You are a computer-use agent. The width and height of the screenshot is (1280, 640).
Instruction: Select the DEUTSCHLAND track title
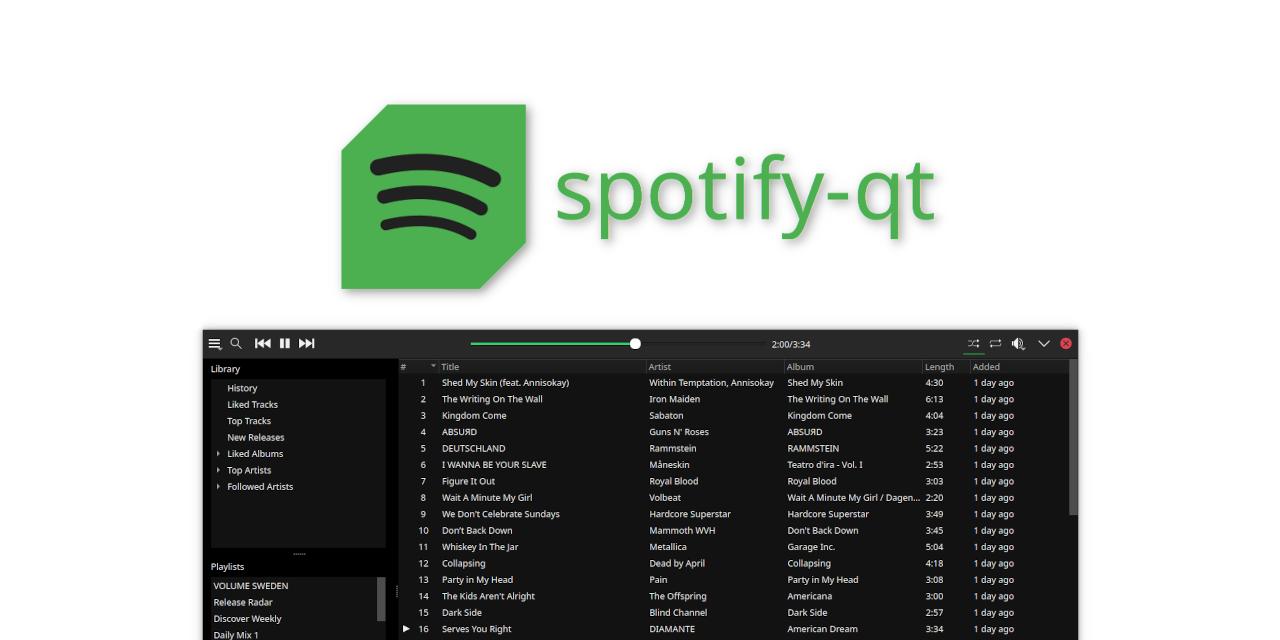coord(474,449)
